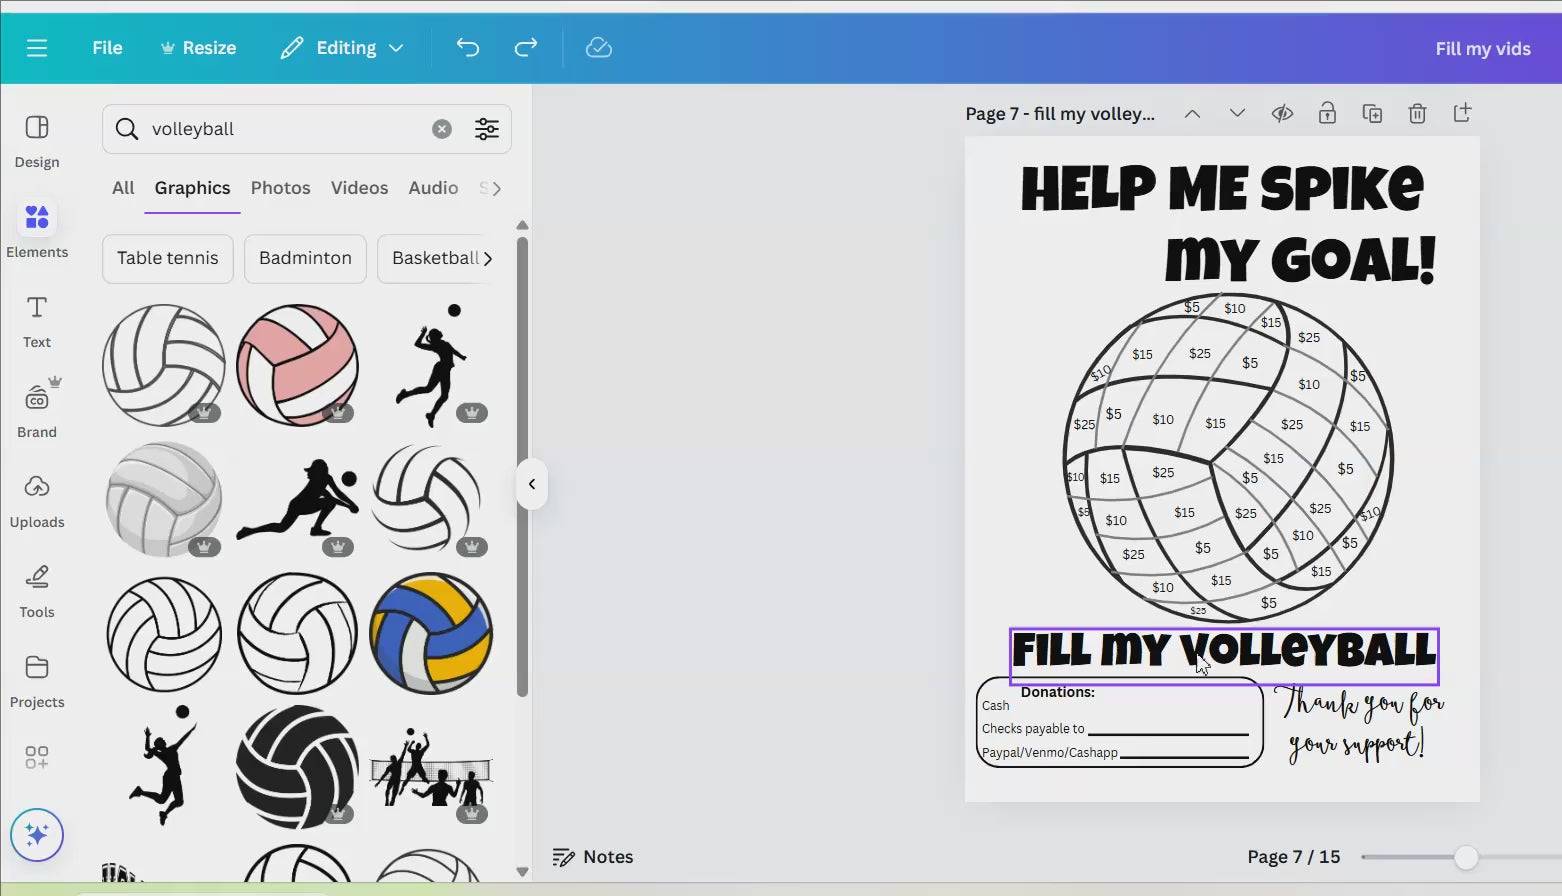Image resolution: width=1562 pixels, height=896 pixels.
Task: Select the Badminton suggestion chip
Action: tap(305, 258)
